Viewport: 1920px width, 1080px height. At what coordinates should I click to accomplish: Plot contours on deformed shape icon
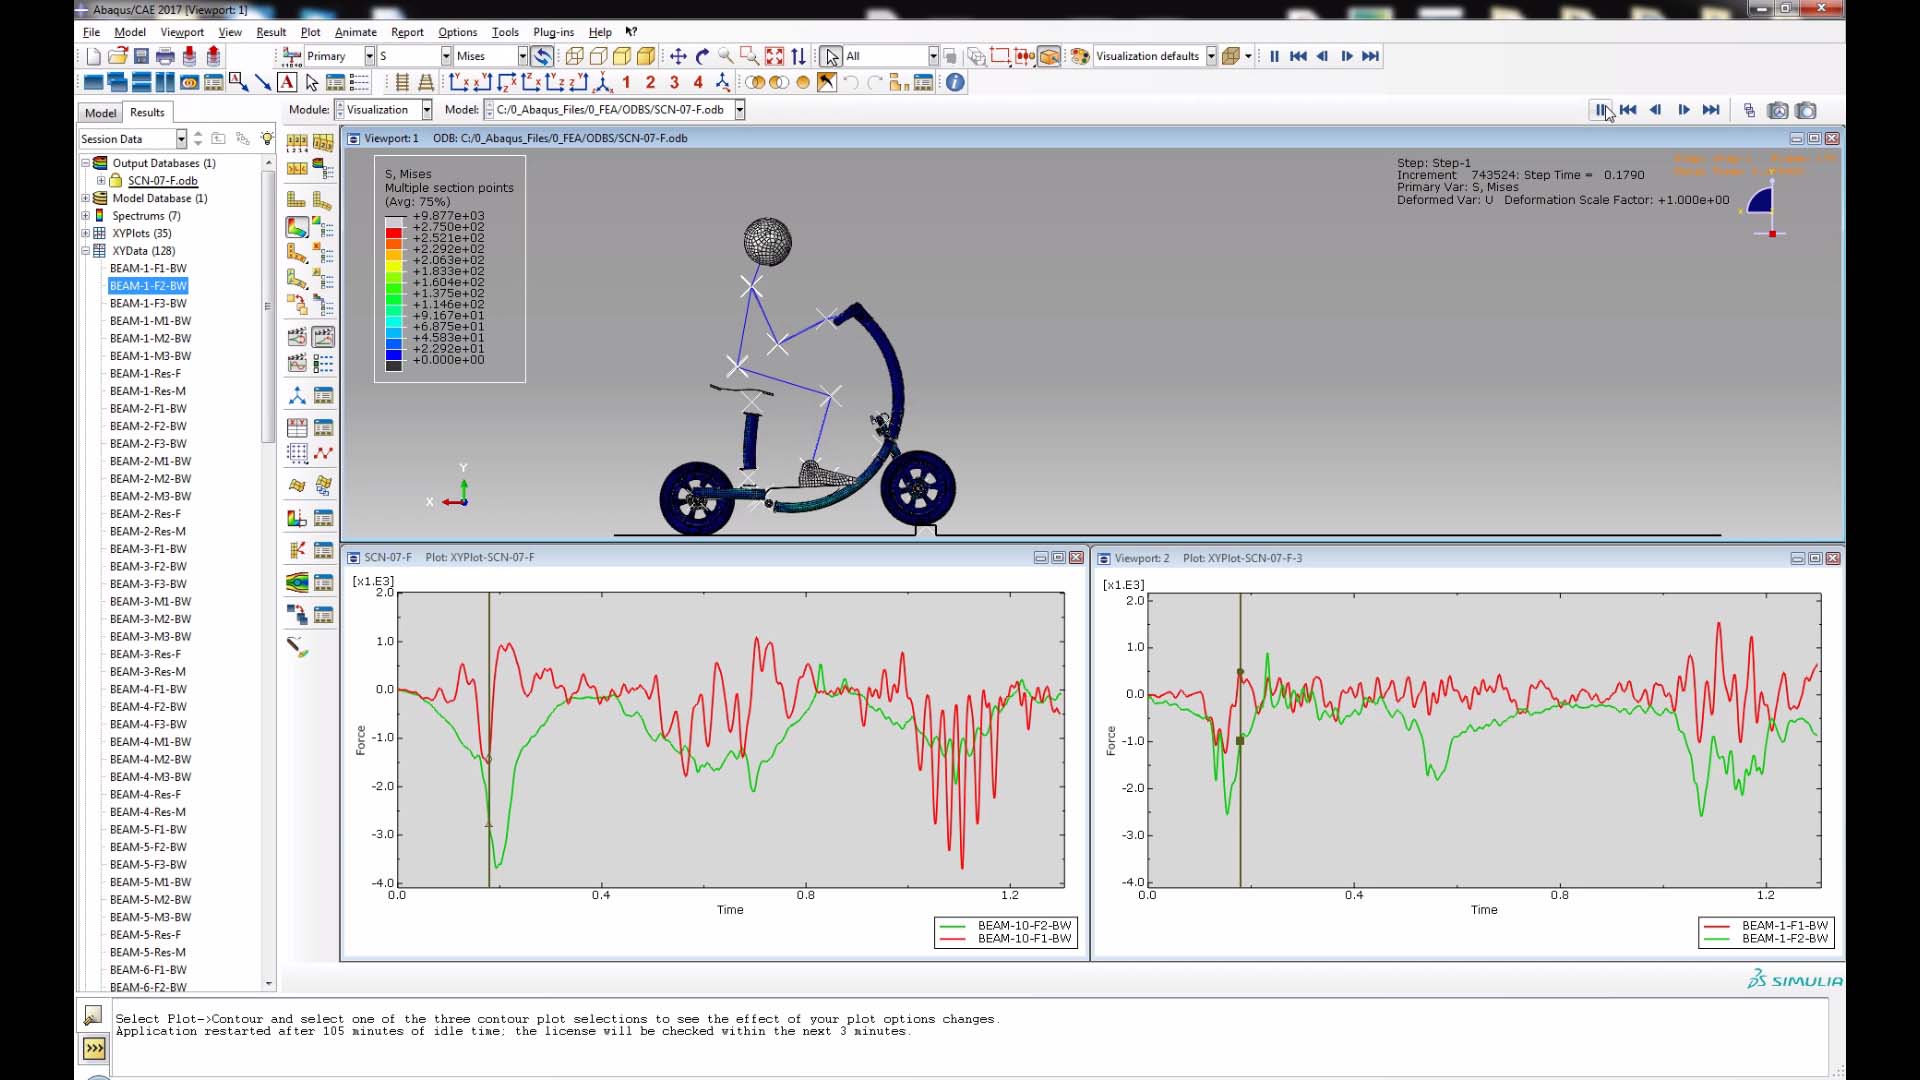coord(297,228)
